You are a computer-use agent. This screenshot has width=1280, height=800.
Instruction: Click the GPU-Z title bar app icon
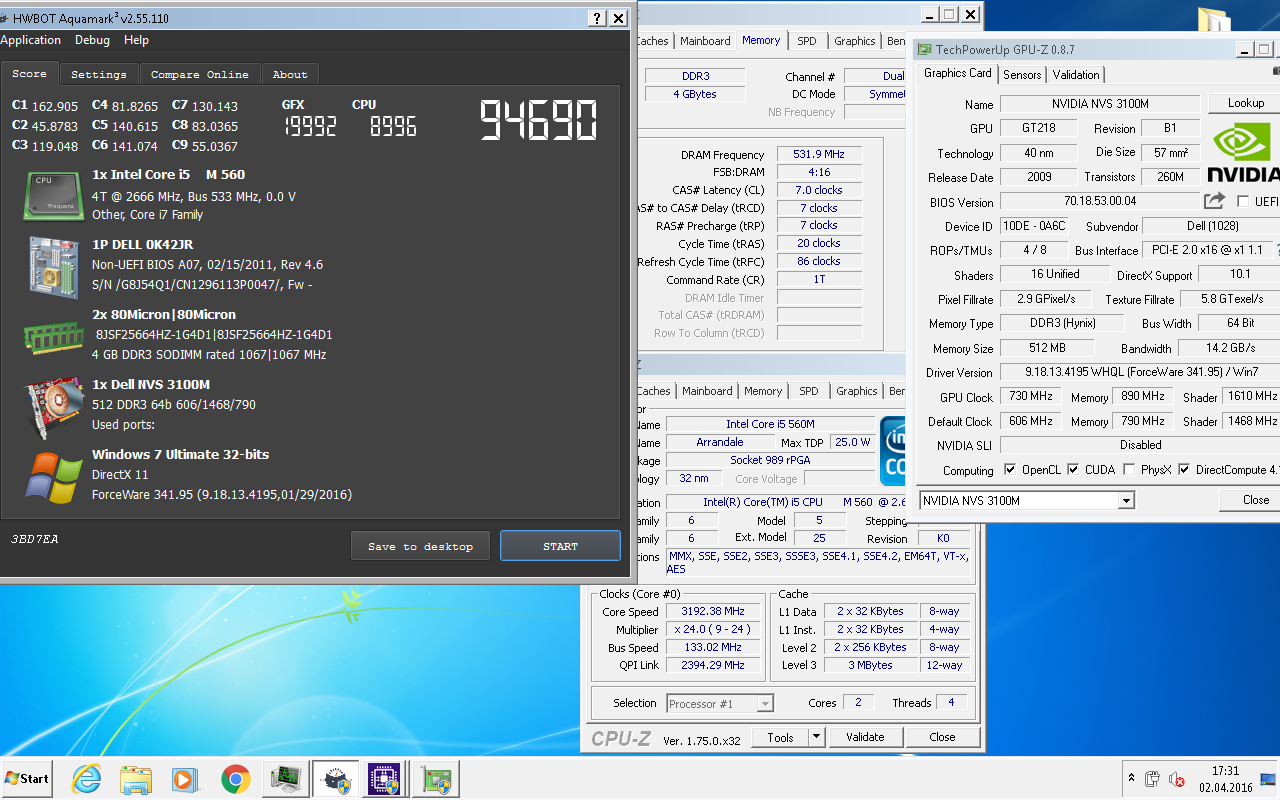924,49
